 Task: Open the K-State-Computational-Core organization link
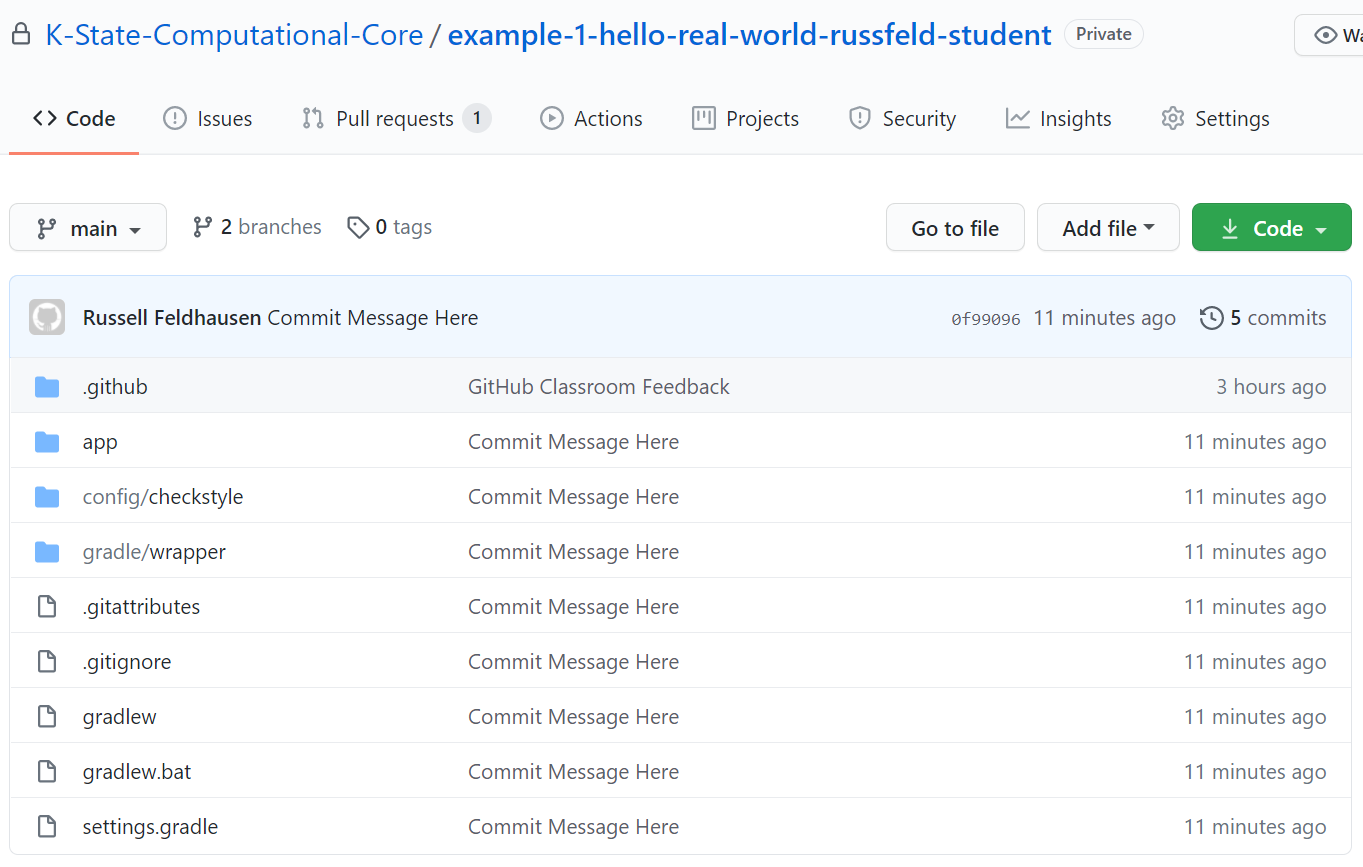pos(234,35)
